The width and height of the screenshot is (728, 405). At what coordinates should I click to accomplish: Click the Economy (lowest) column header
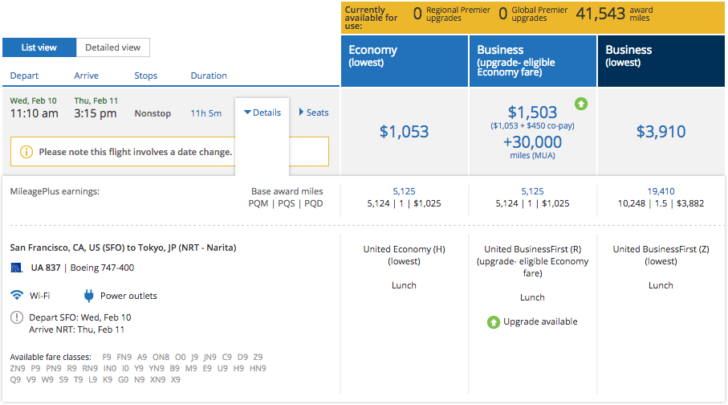(x=404, y=61)
